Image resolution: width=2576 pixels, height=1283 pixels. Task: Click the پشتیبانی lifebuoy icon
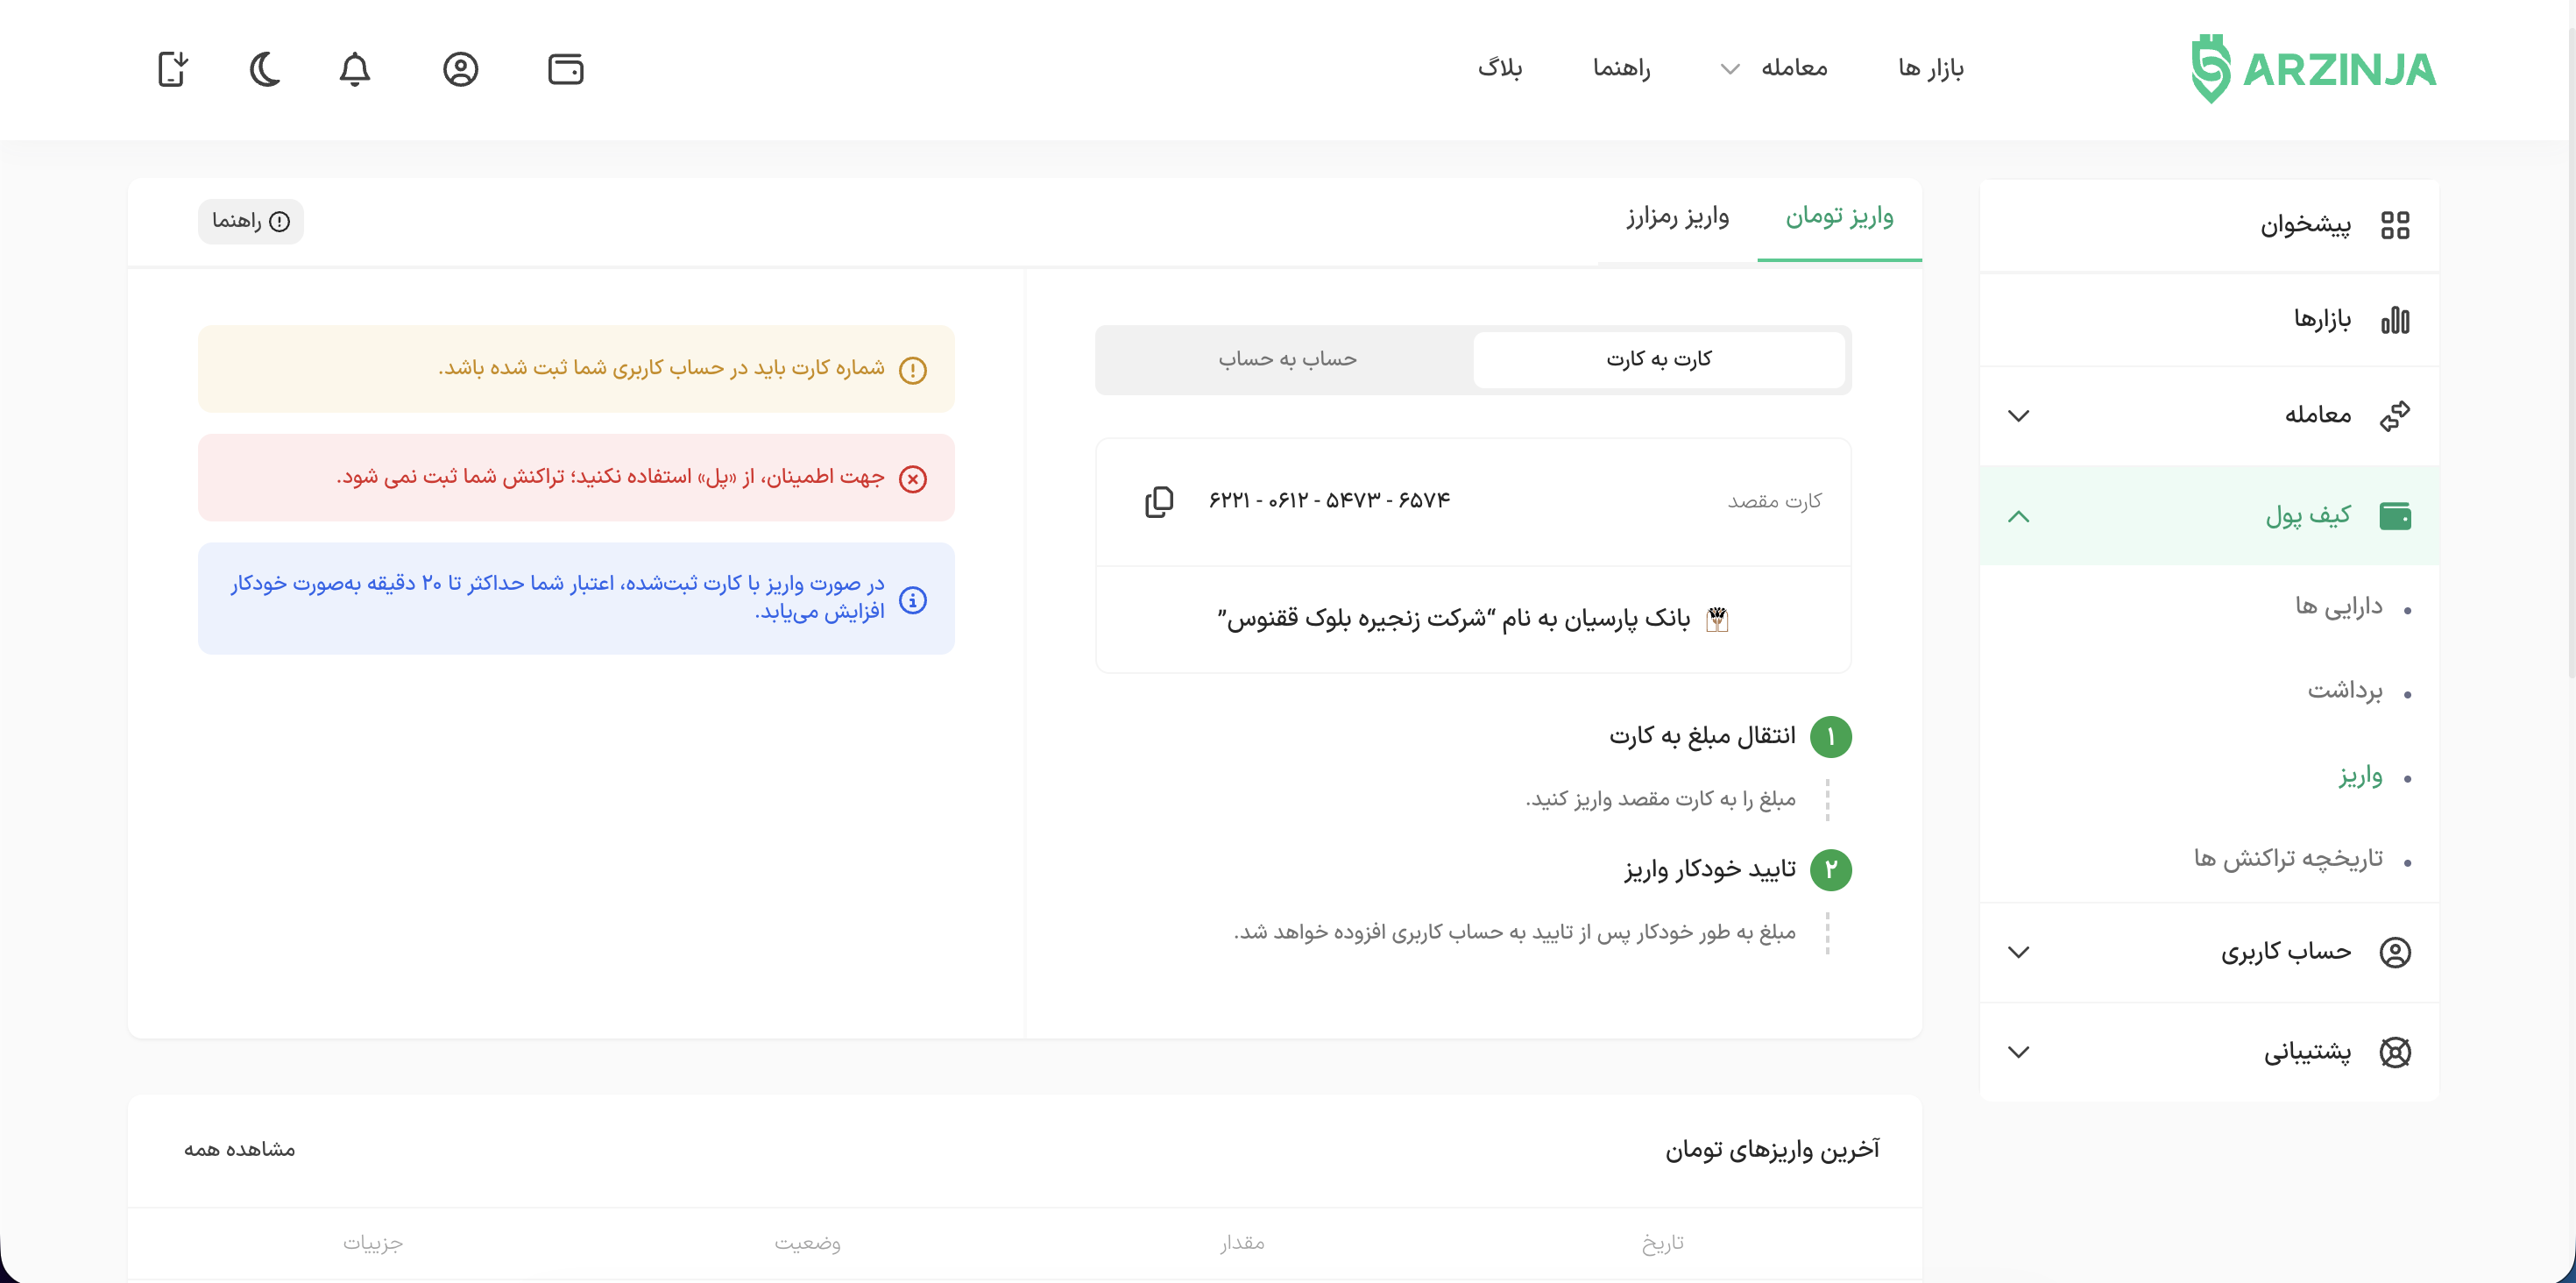pyautogui.click(x=2395, y=1052)
